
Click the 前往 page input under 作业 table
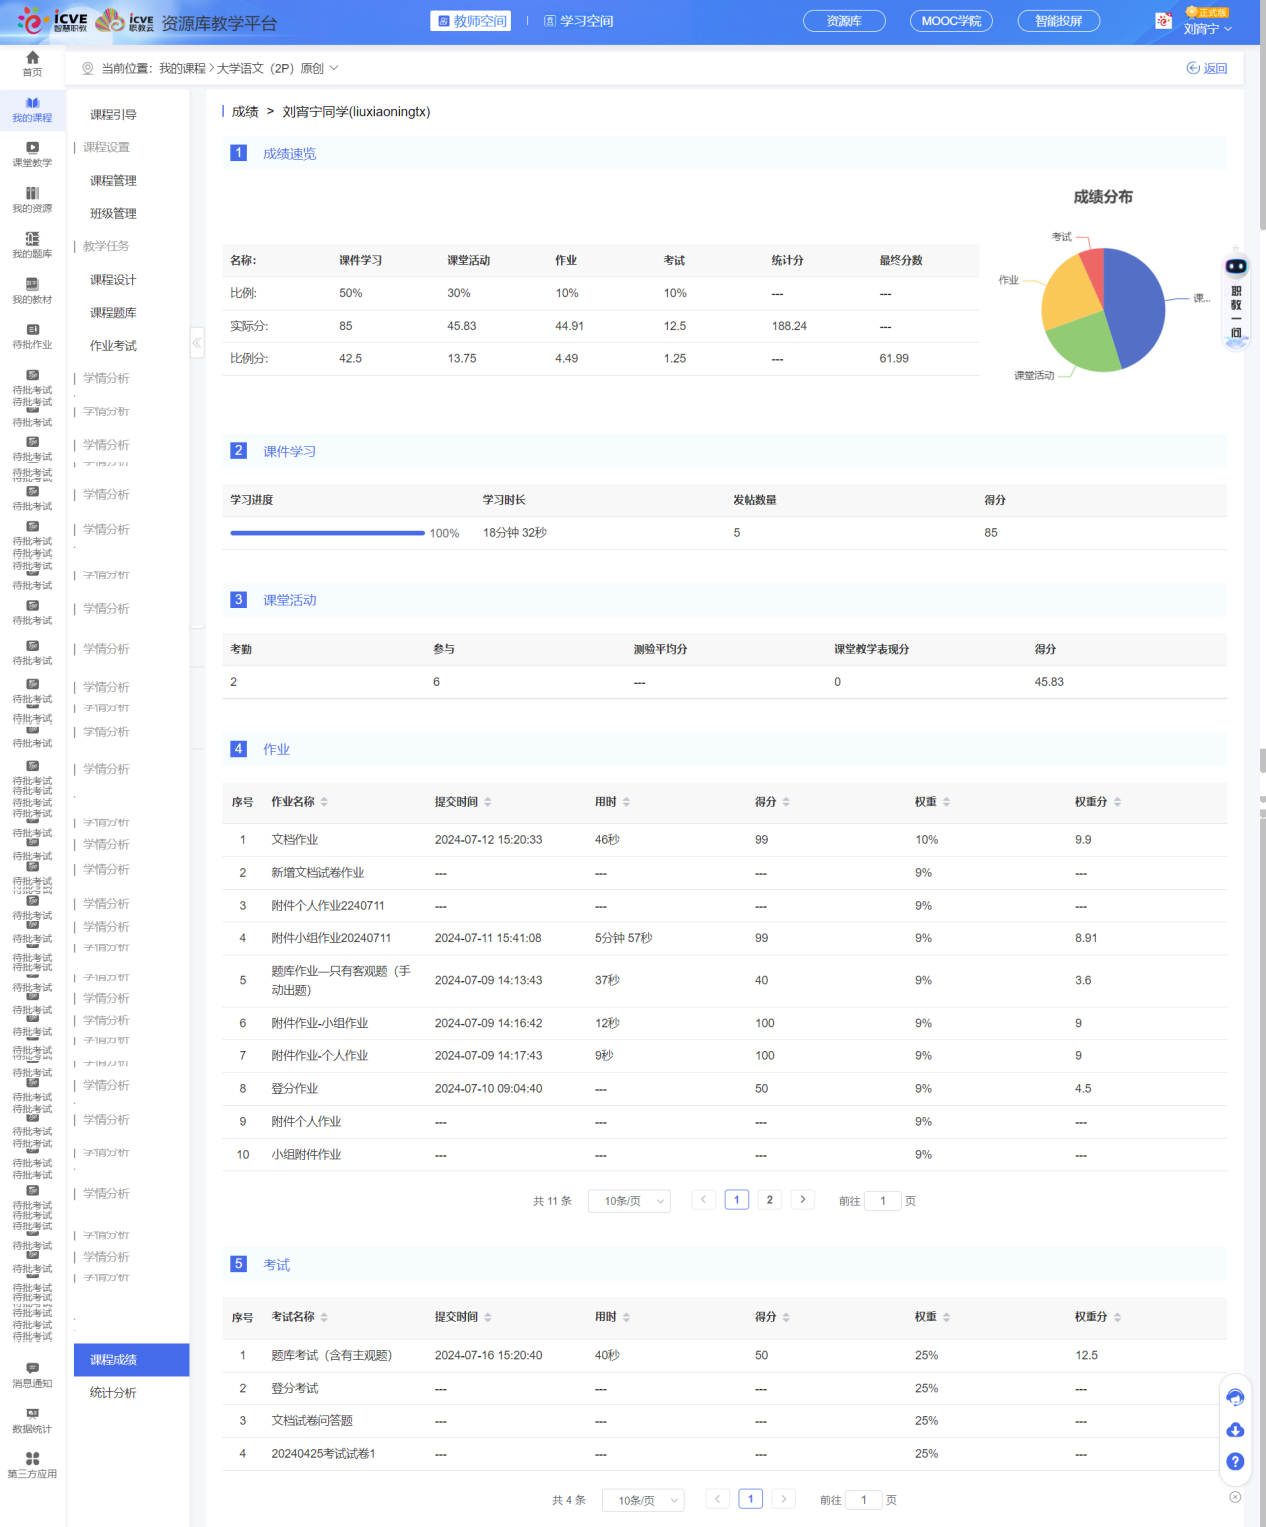[883, 1201]
